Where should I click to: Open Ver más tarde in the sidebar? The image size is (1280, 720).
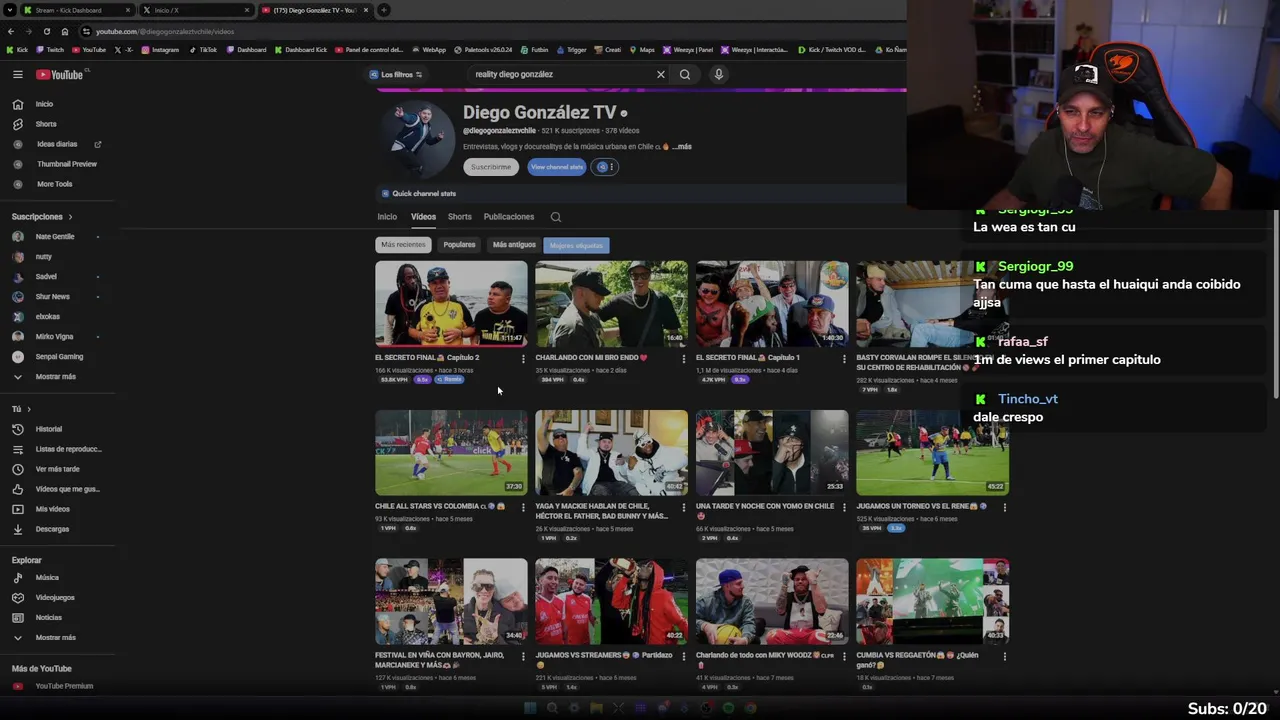tap(57, 469)
